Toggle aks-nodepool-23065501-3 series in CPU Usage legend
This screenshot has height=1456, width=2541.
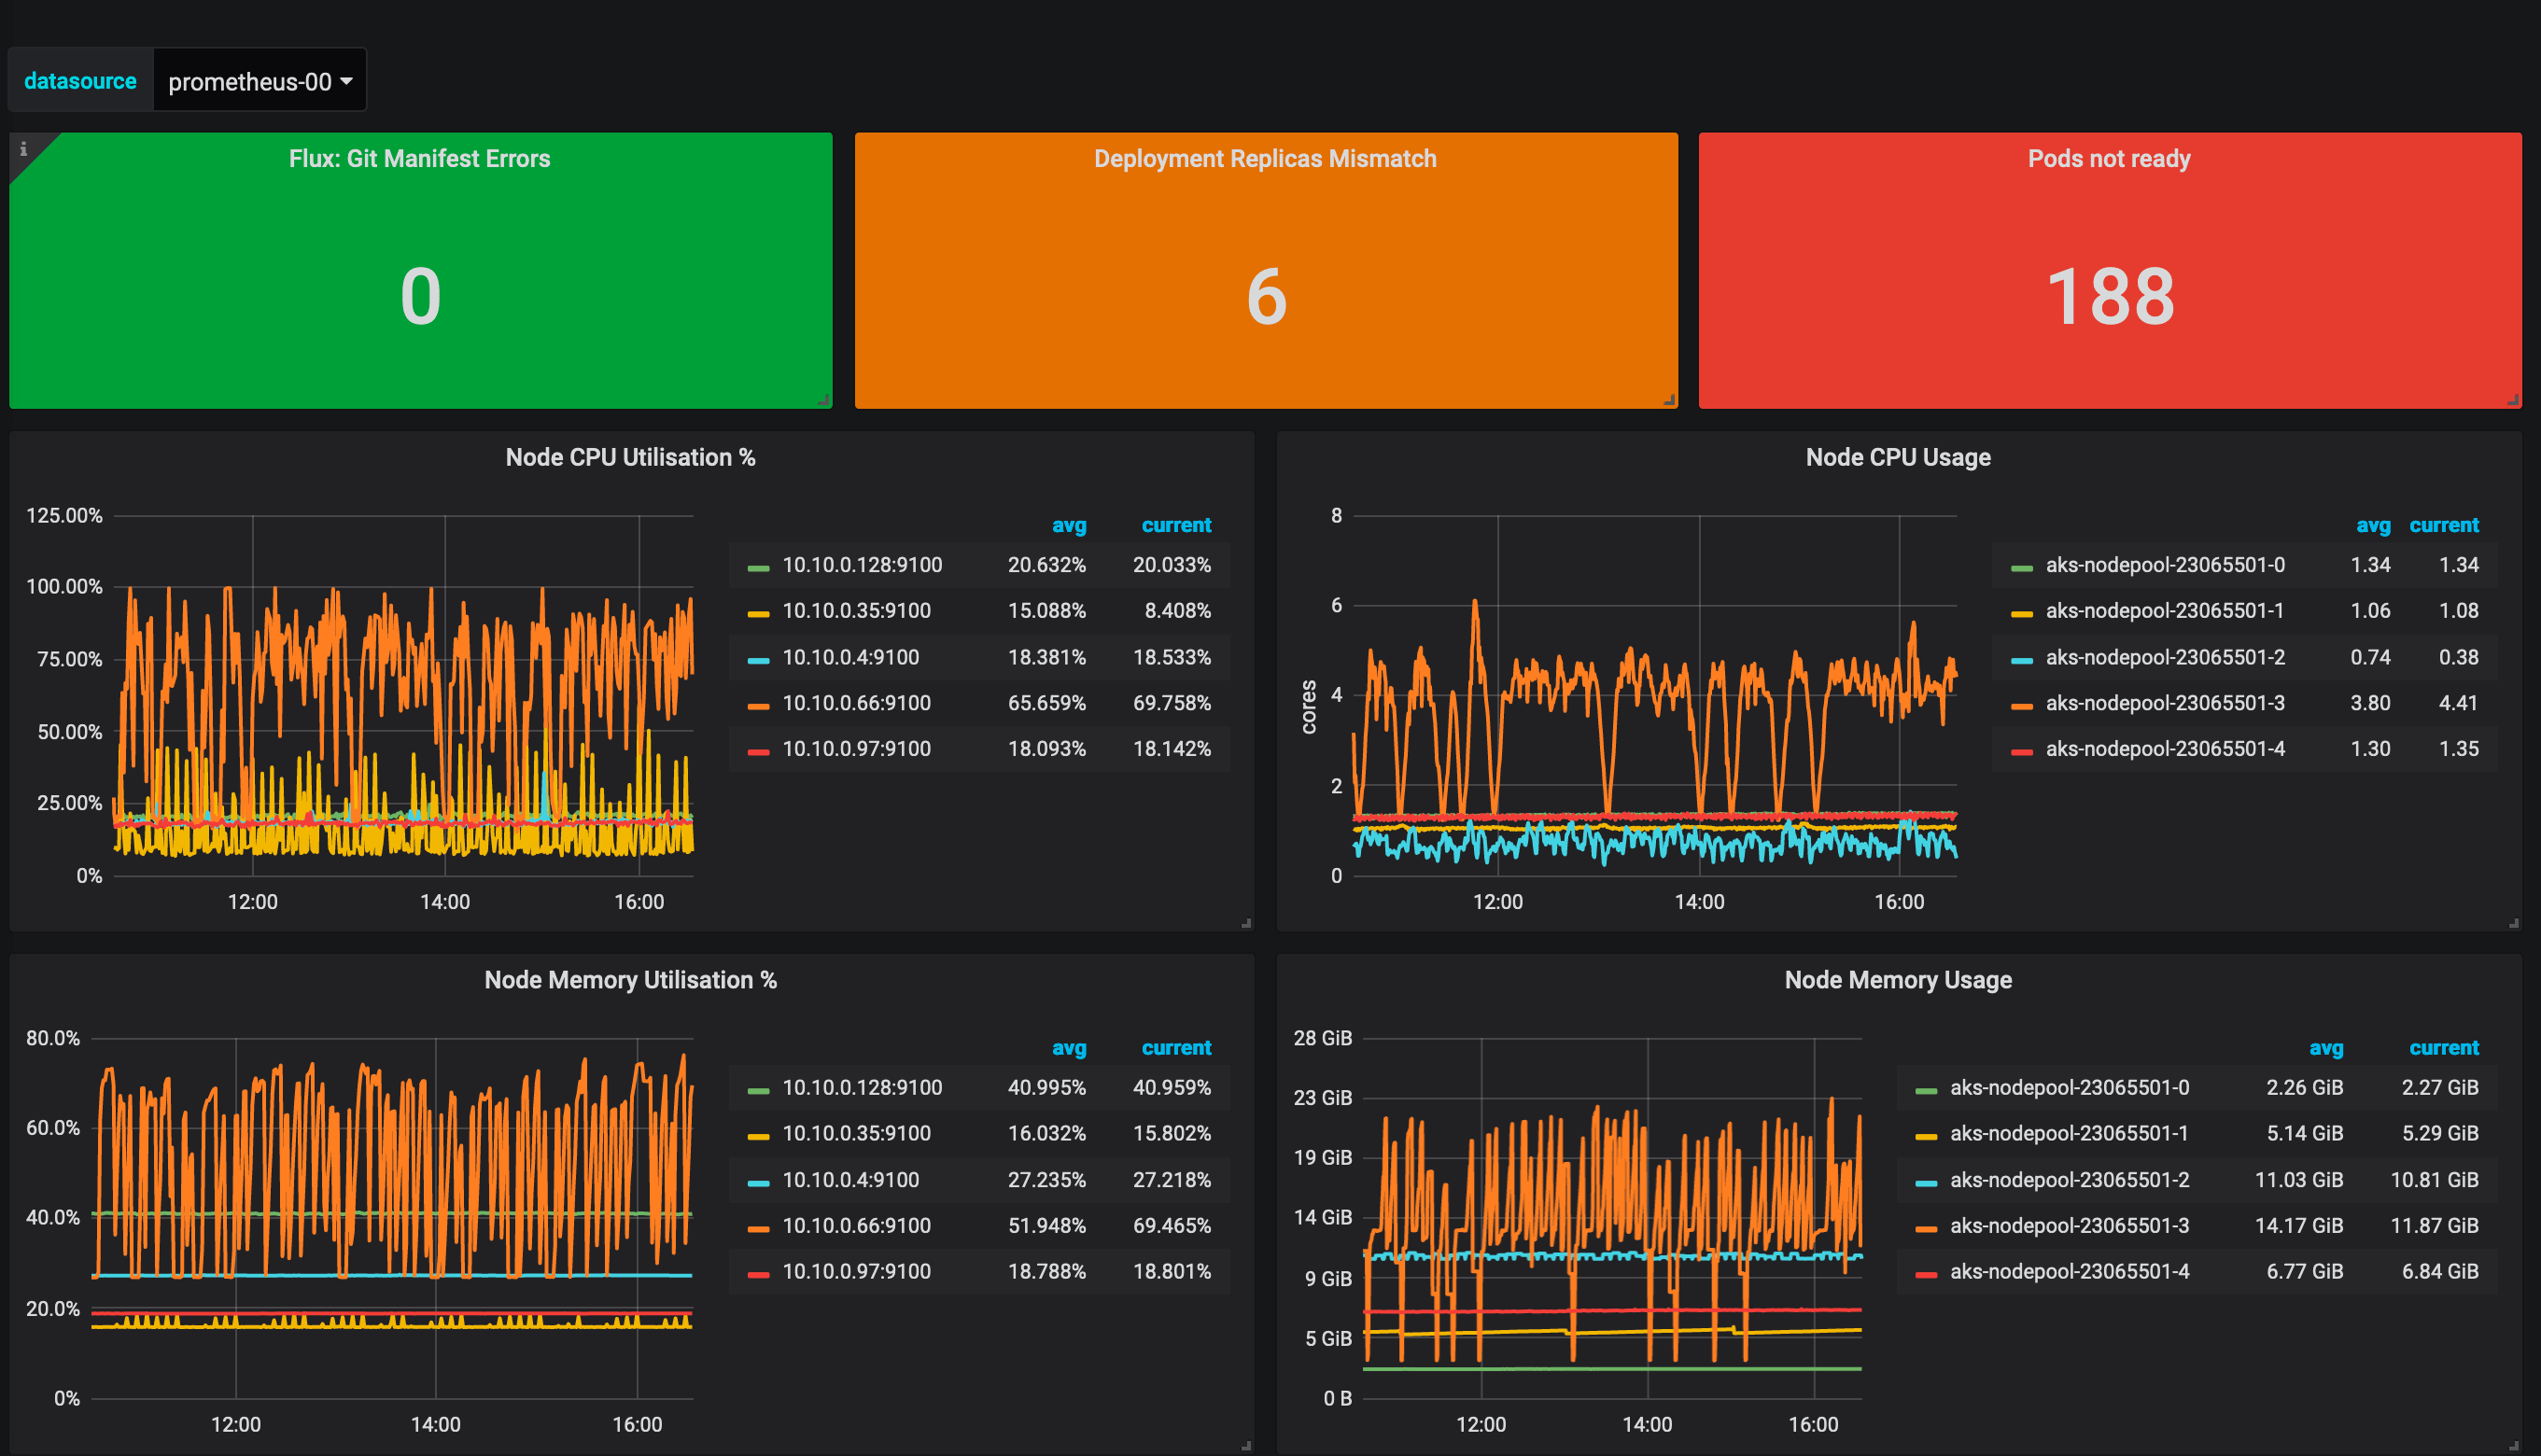coord(2164,703)
